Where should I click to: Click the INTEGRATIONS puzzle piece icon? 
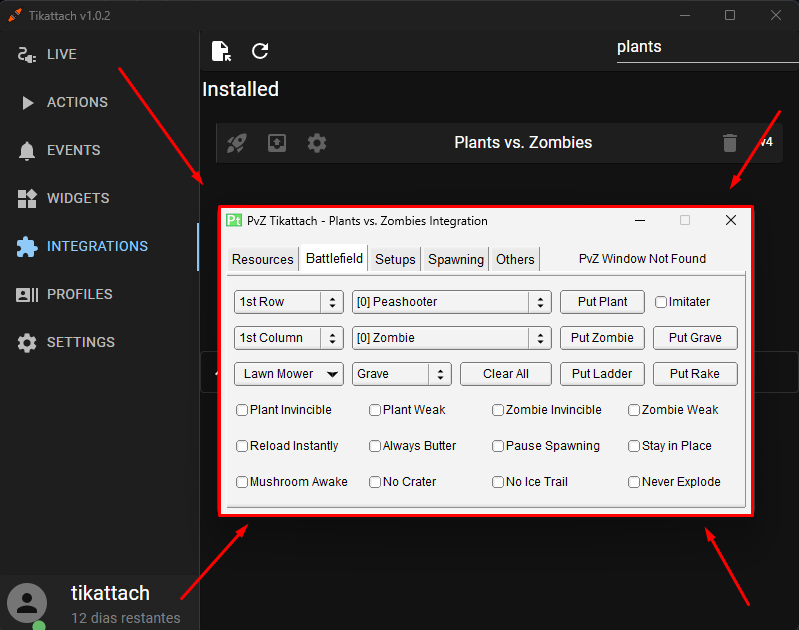(26, 247)
